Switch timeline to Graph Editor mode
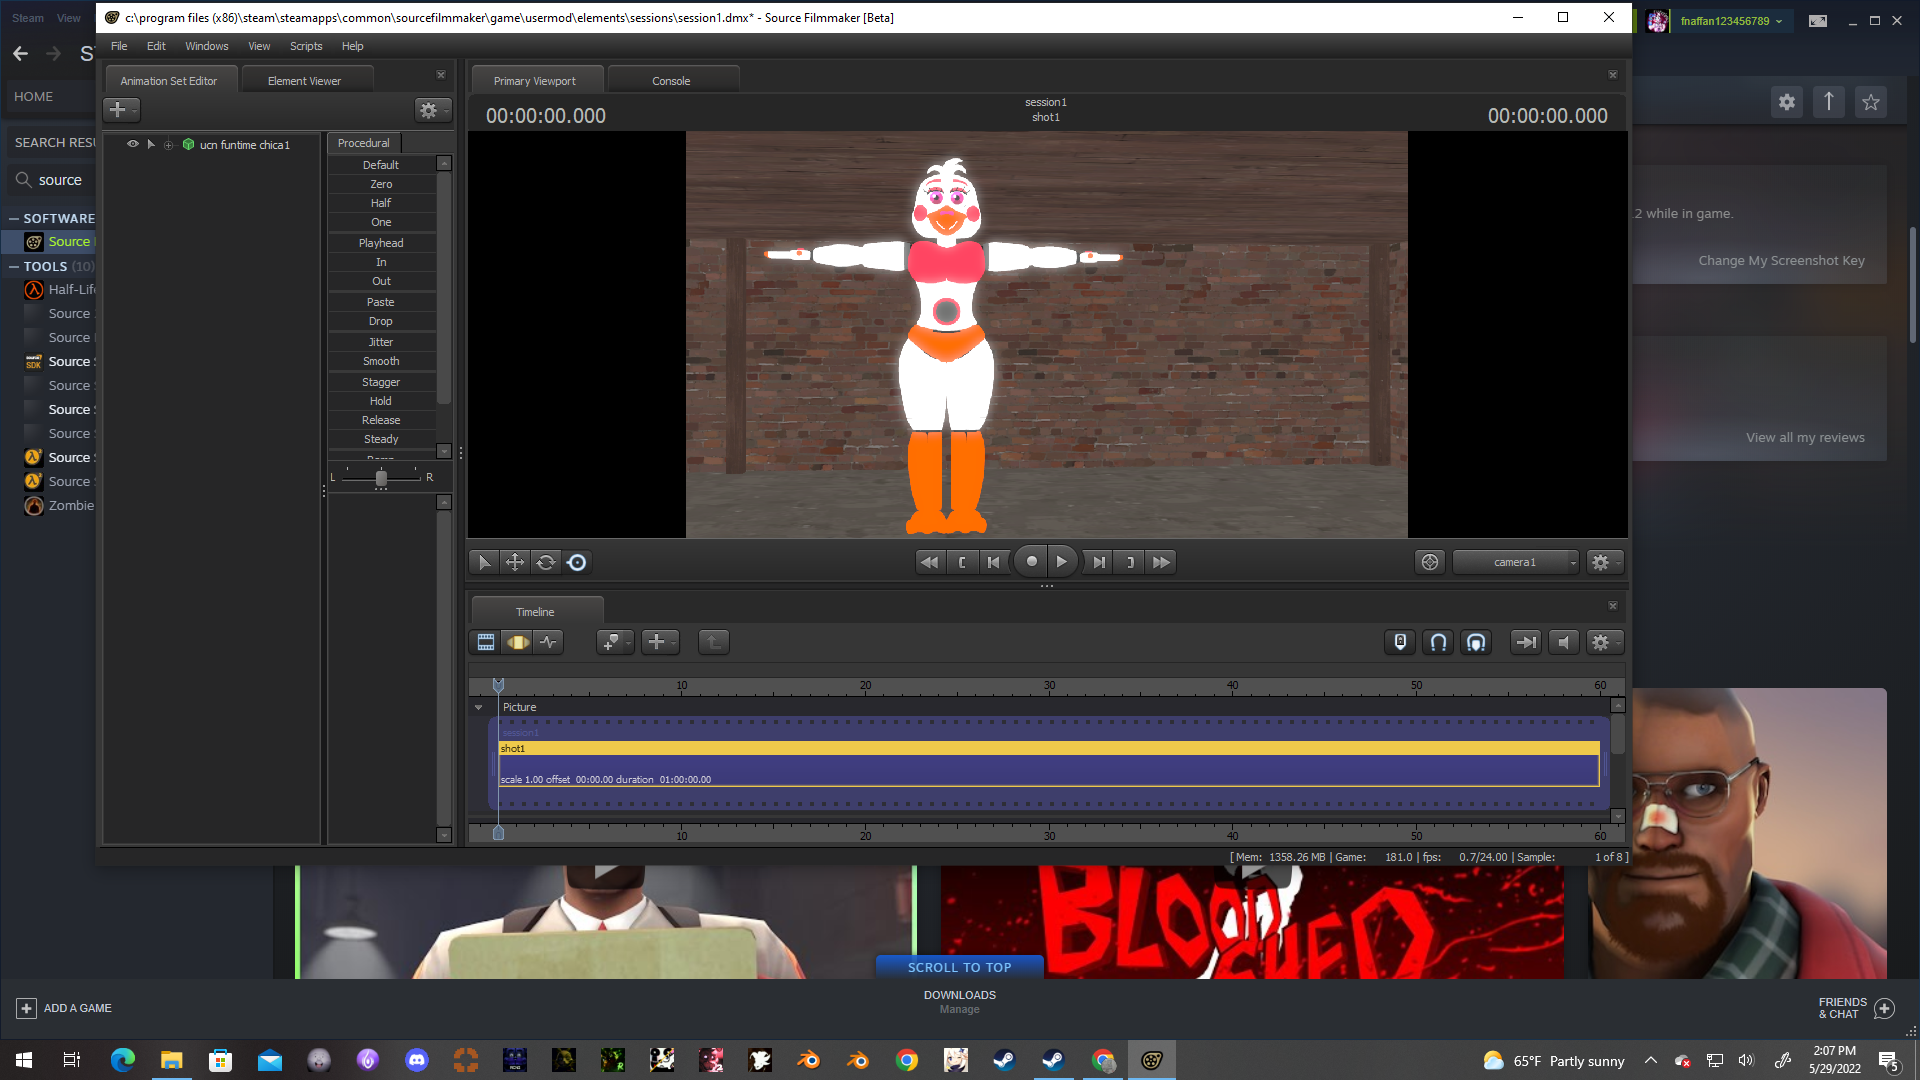1920x1080 pixels. coord(549,642)
